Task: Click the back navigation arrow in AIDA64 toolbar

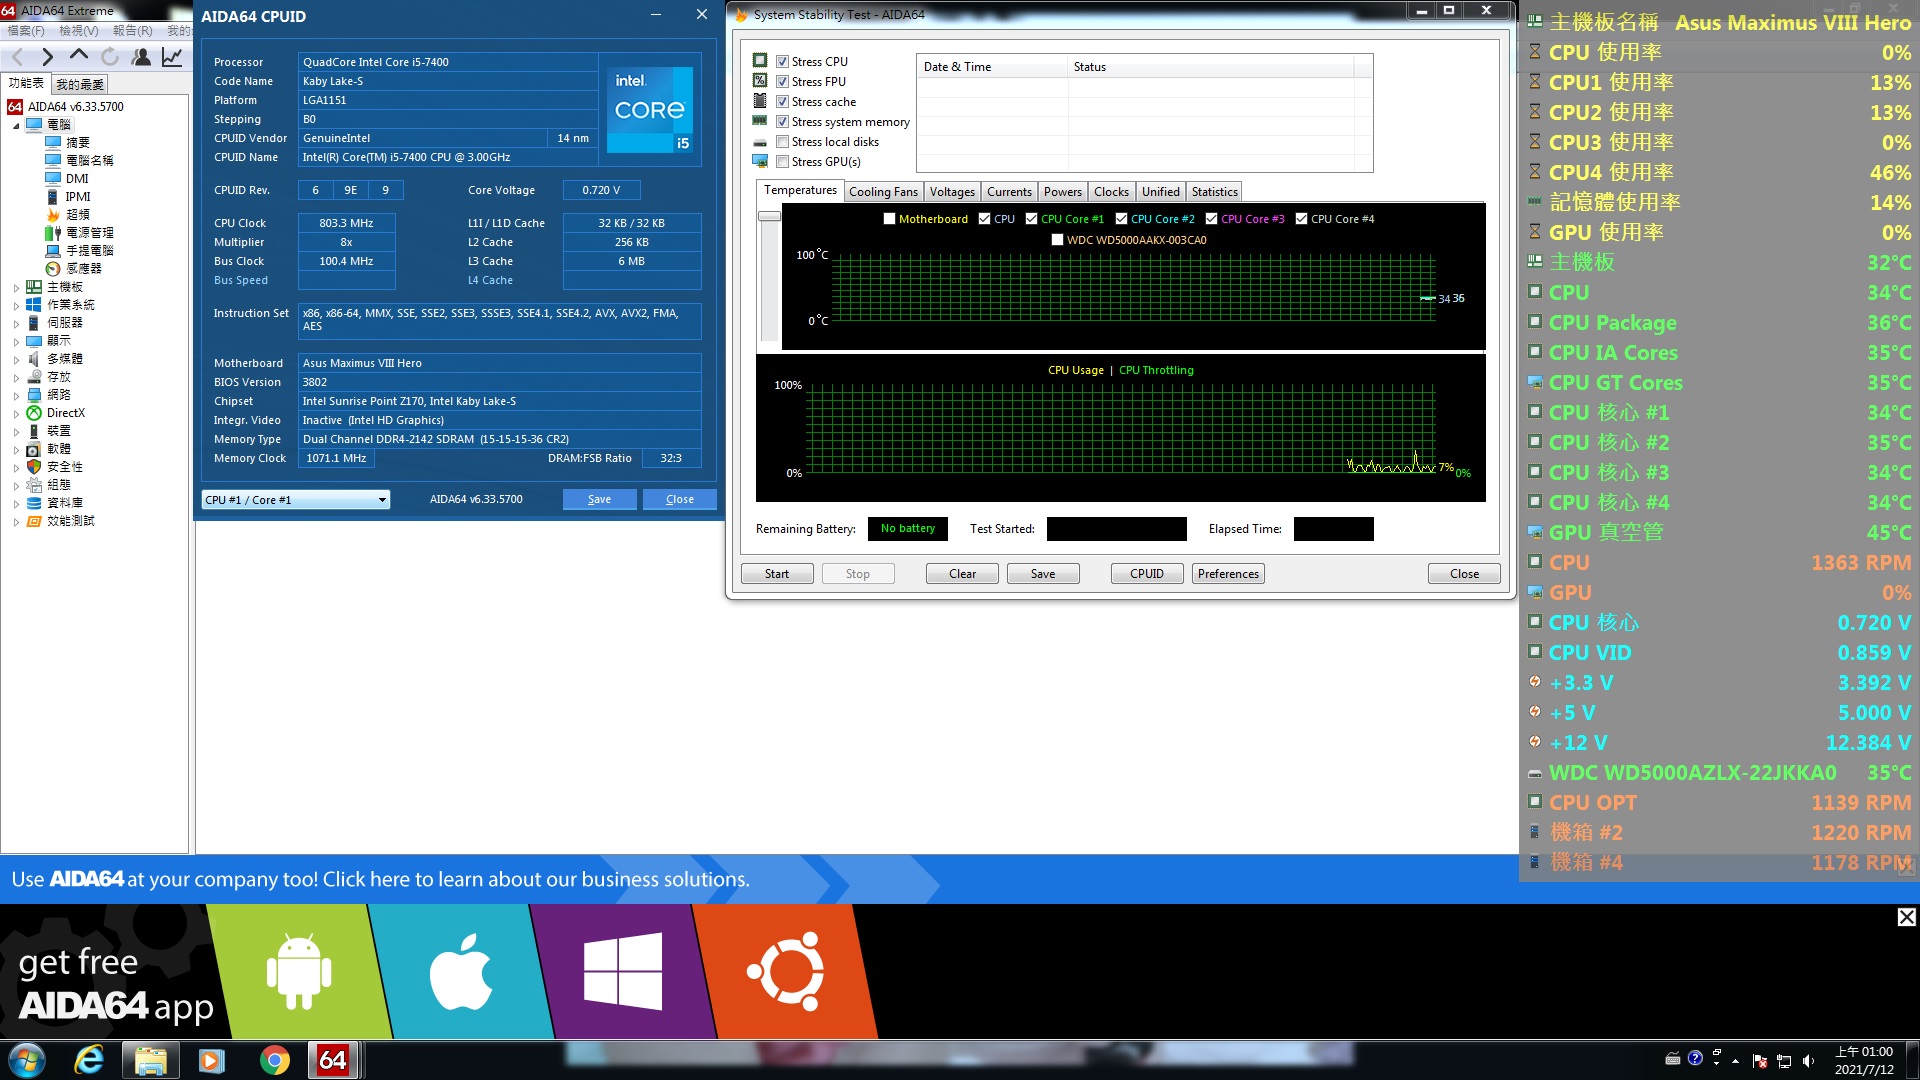Action: [x=17, y=57]
